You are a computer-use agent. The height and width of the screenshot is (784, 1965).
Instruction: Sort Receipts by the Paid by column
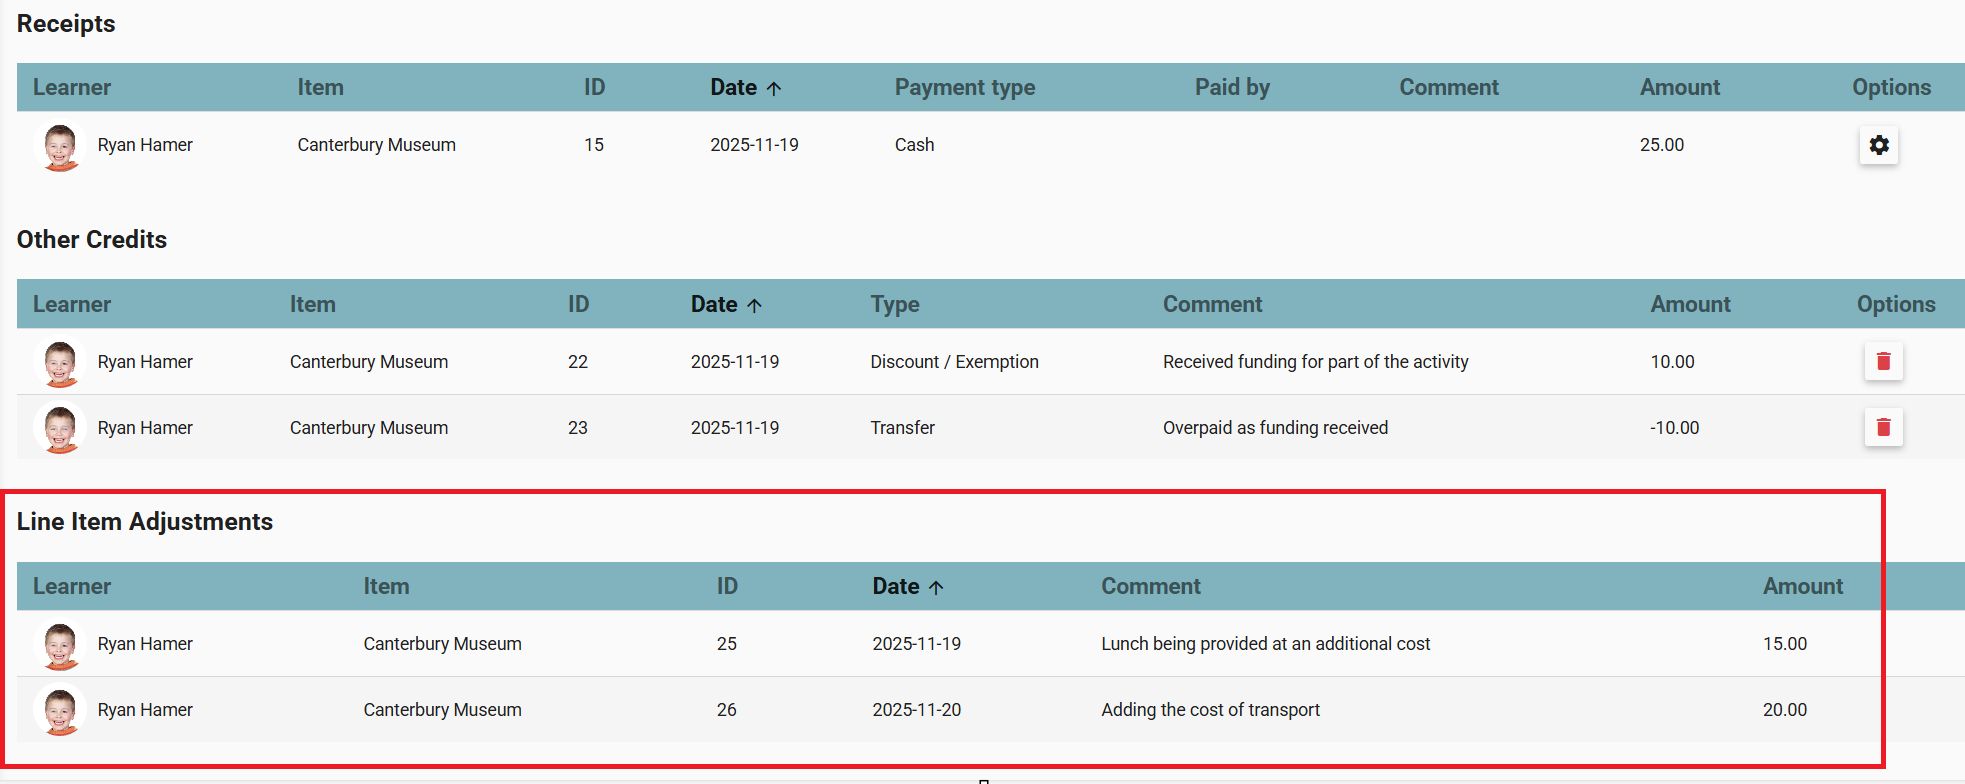click(x=1231, y=88)
